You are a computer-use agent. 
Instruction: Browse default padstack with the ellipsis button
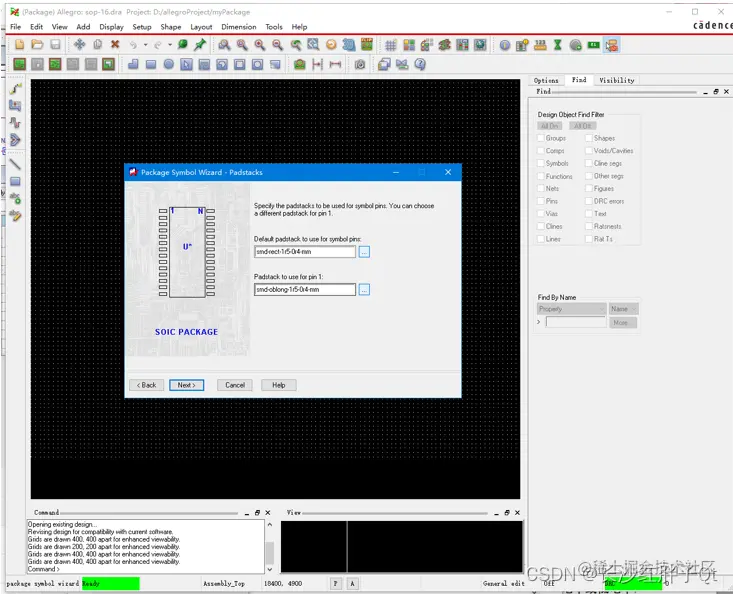[x=364, y=252]
